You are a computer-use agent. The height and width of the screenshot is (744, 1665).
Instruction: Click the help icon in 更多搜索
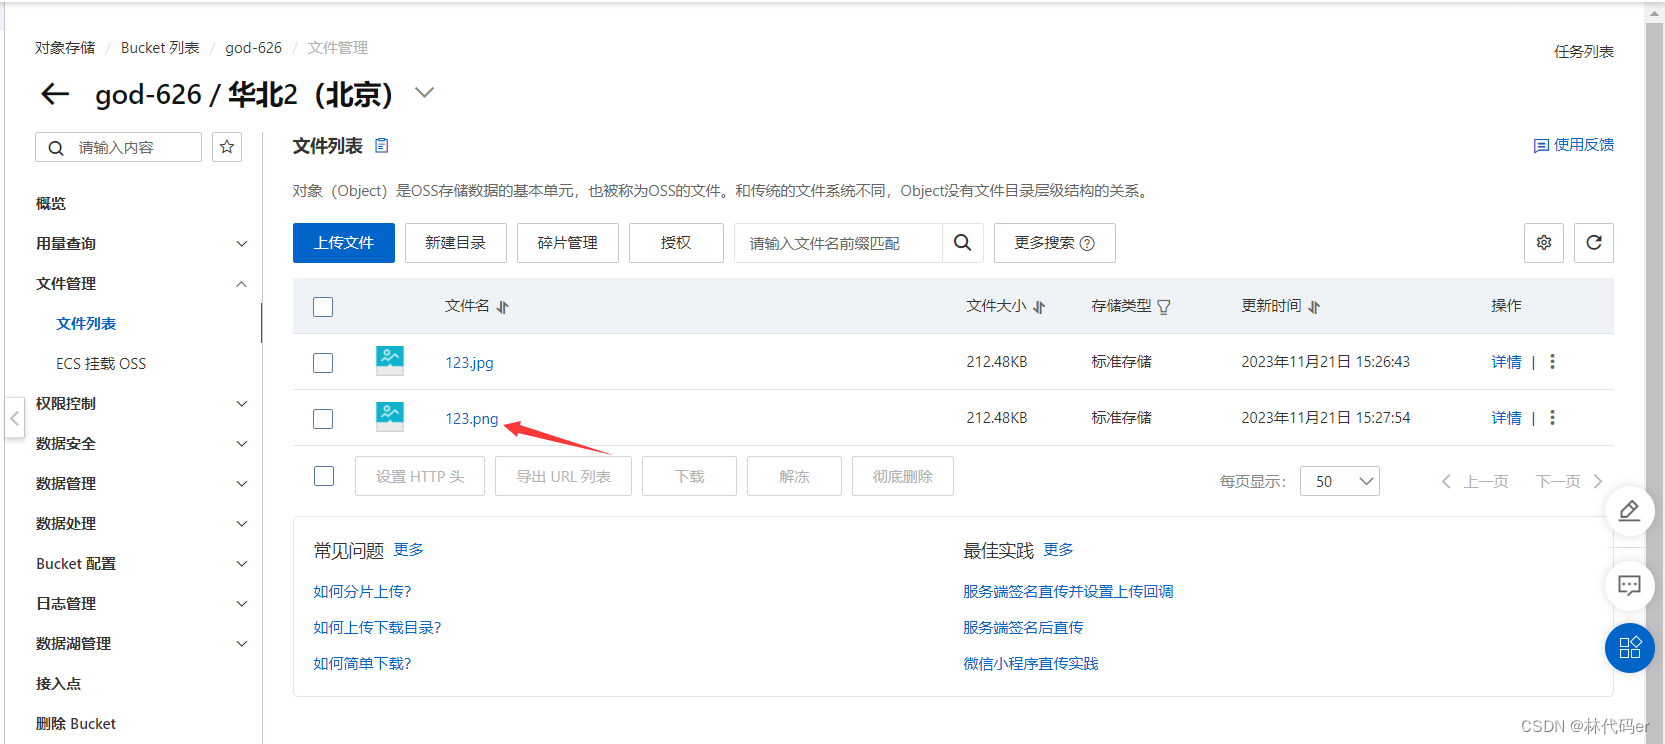click(x=1087, y=243)
